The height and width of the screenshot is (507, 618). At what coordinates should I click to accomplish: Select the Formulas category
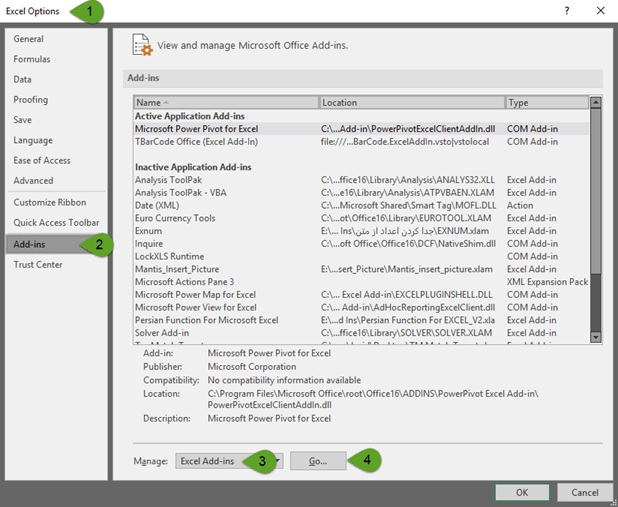tap(32, 59)
